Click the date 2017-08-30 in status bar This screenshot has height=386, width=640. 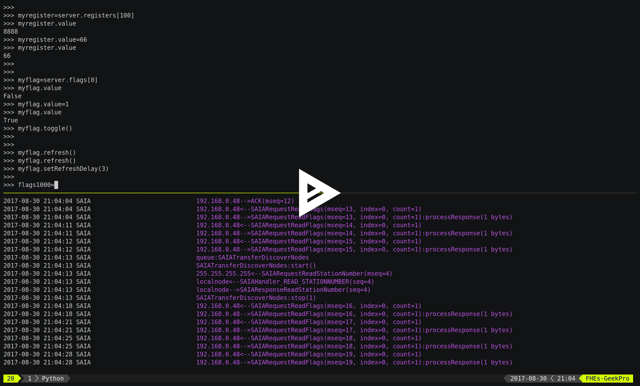coord(528,379)
